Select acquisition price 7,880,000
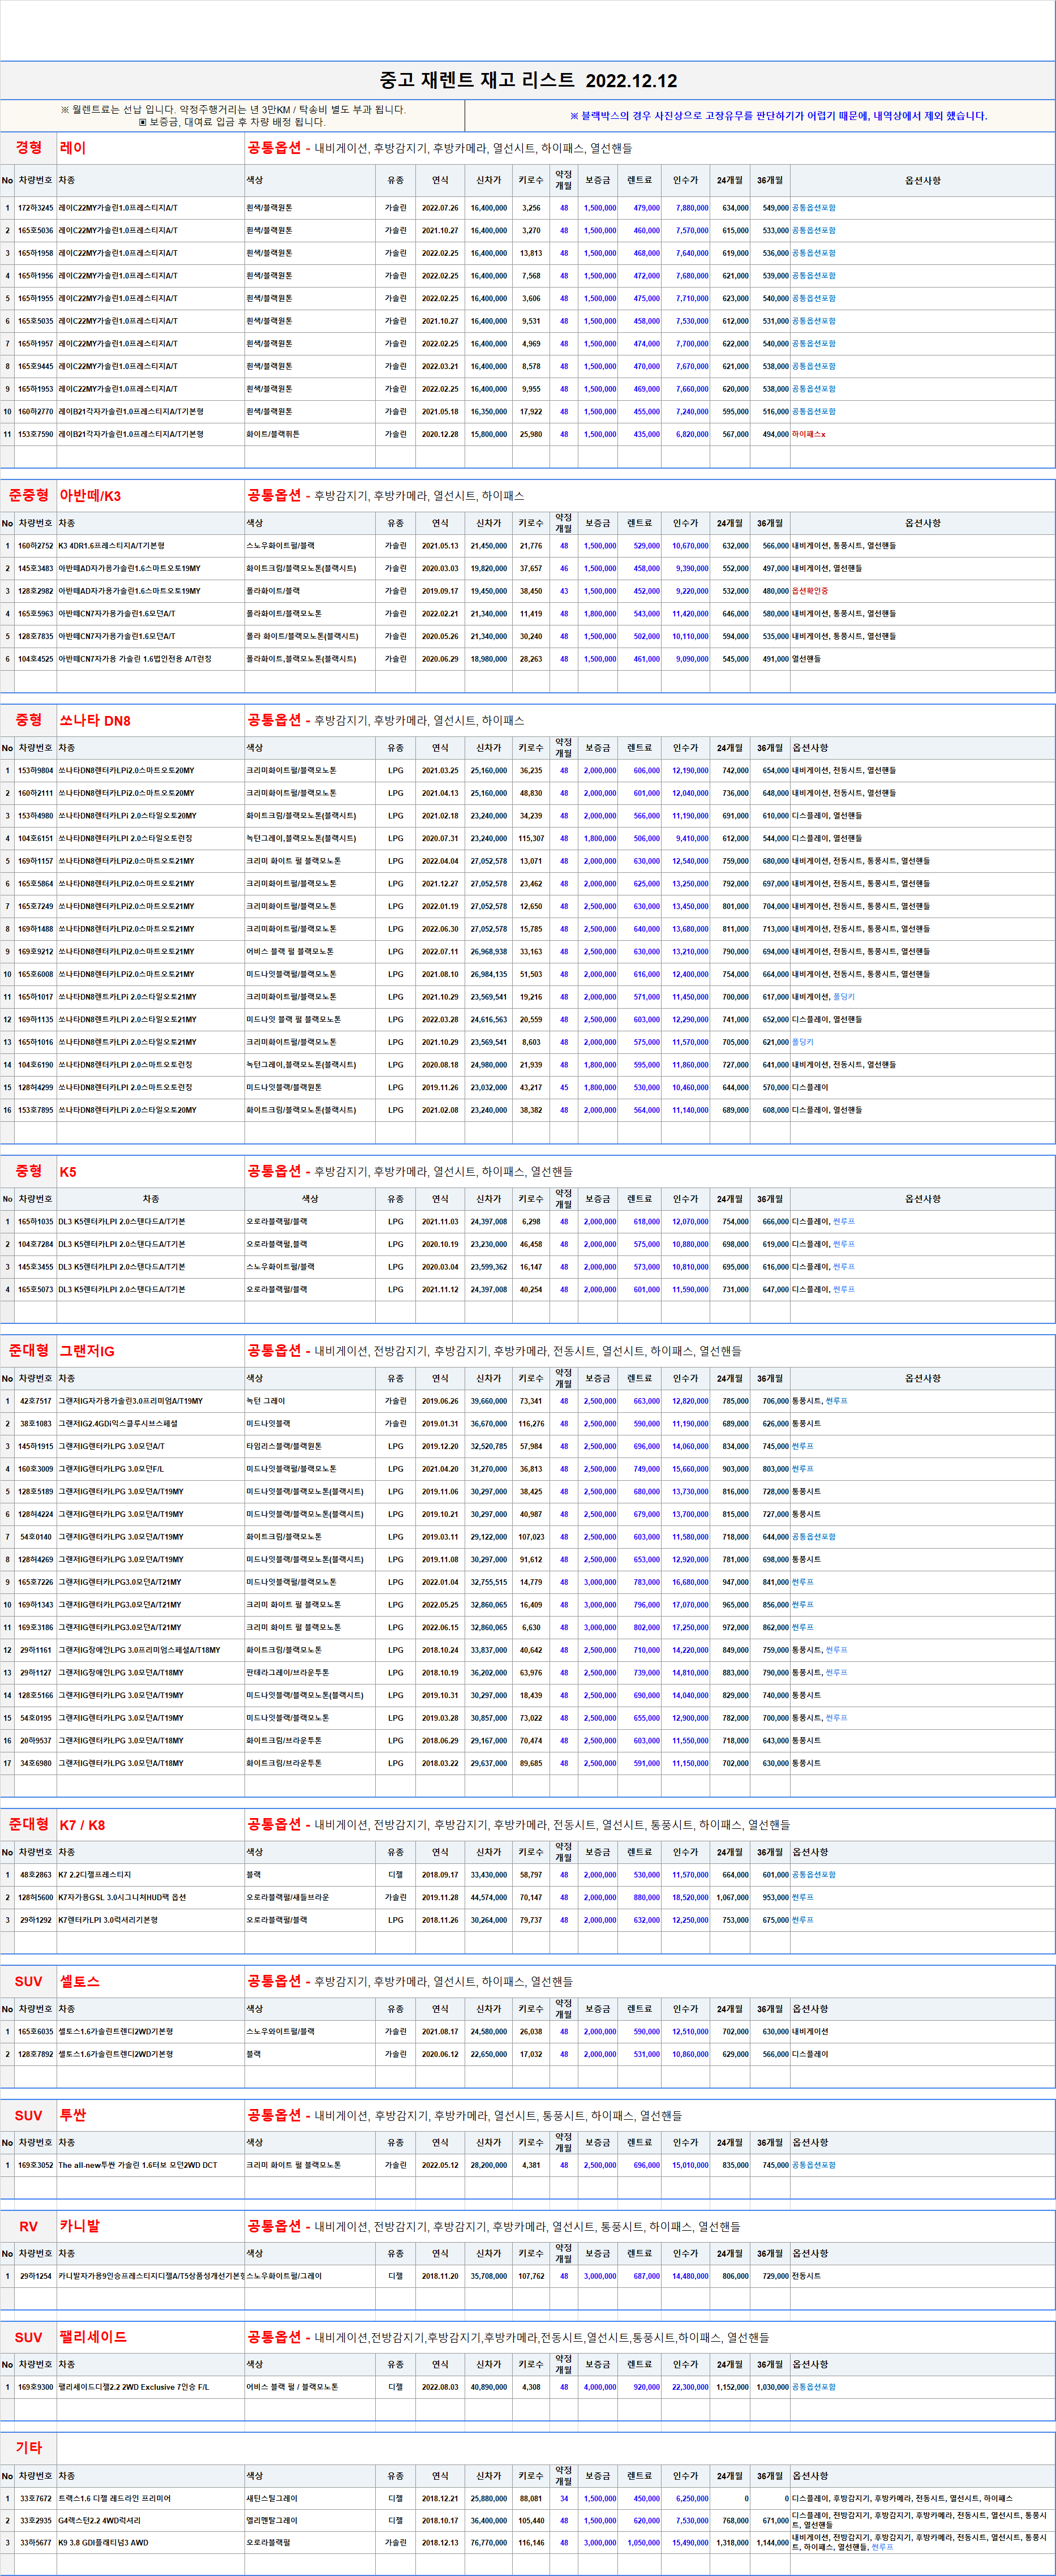Viewport: 1056px width, 2576px height. (691, 208)
